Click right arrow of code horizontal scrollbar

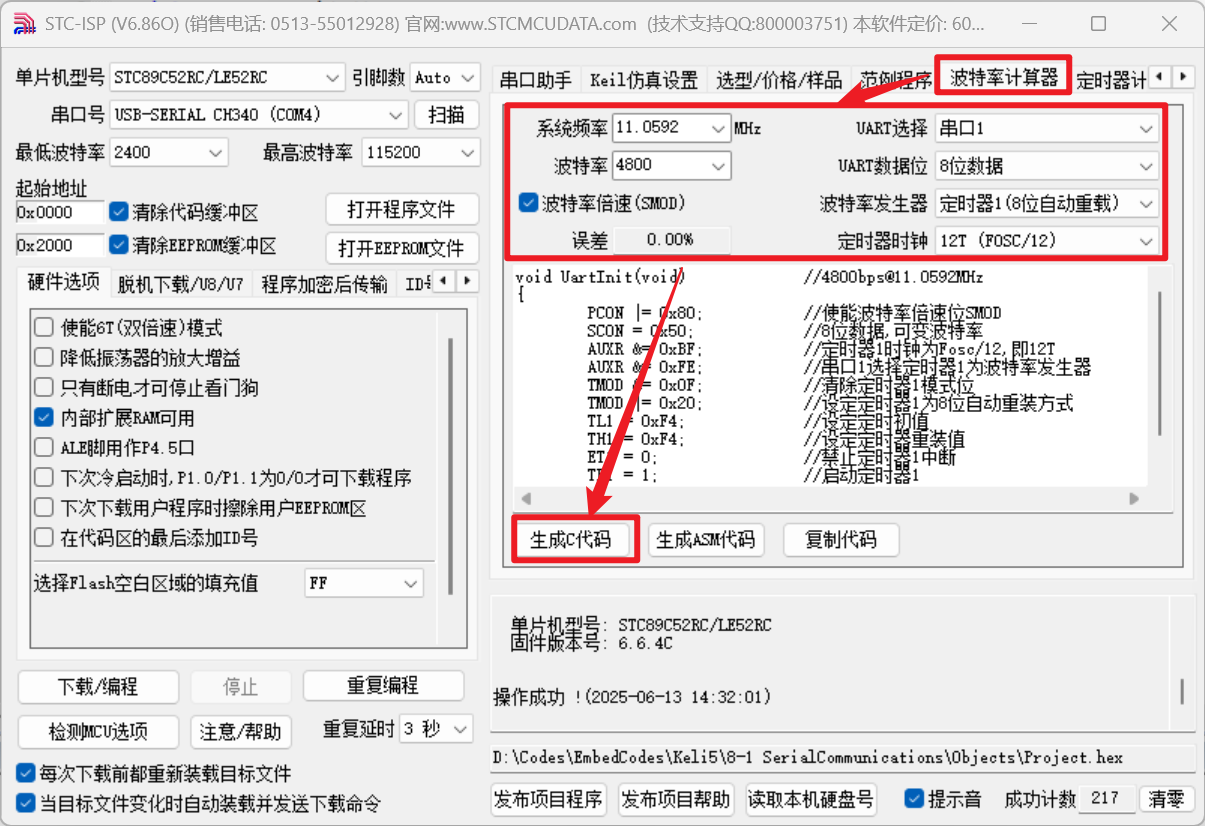[1134, 498]
